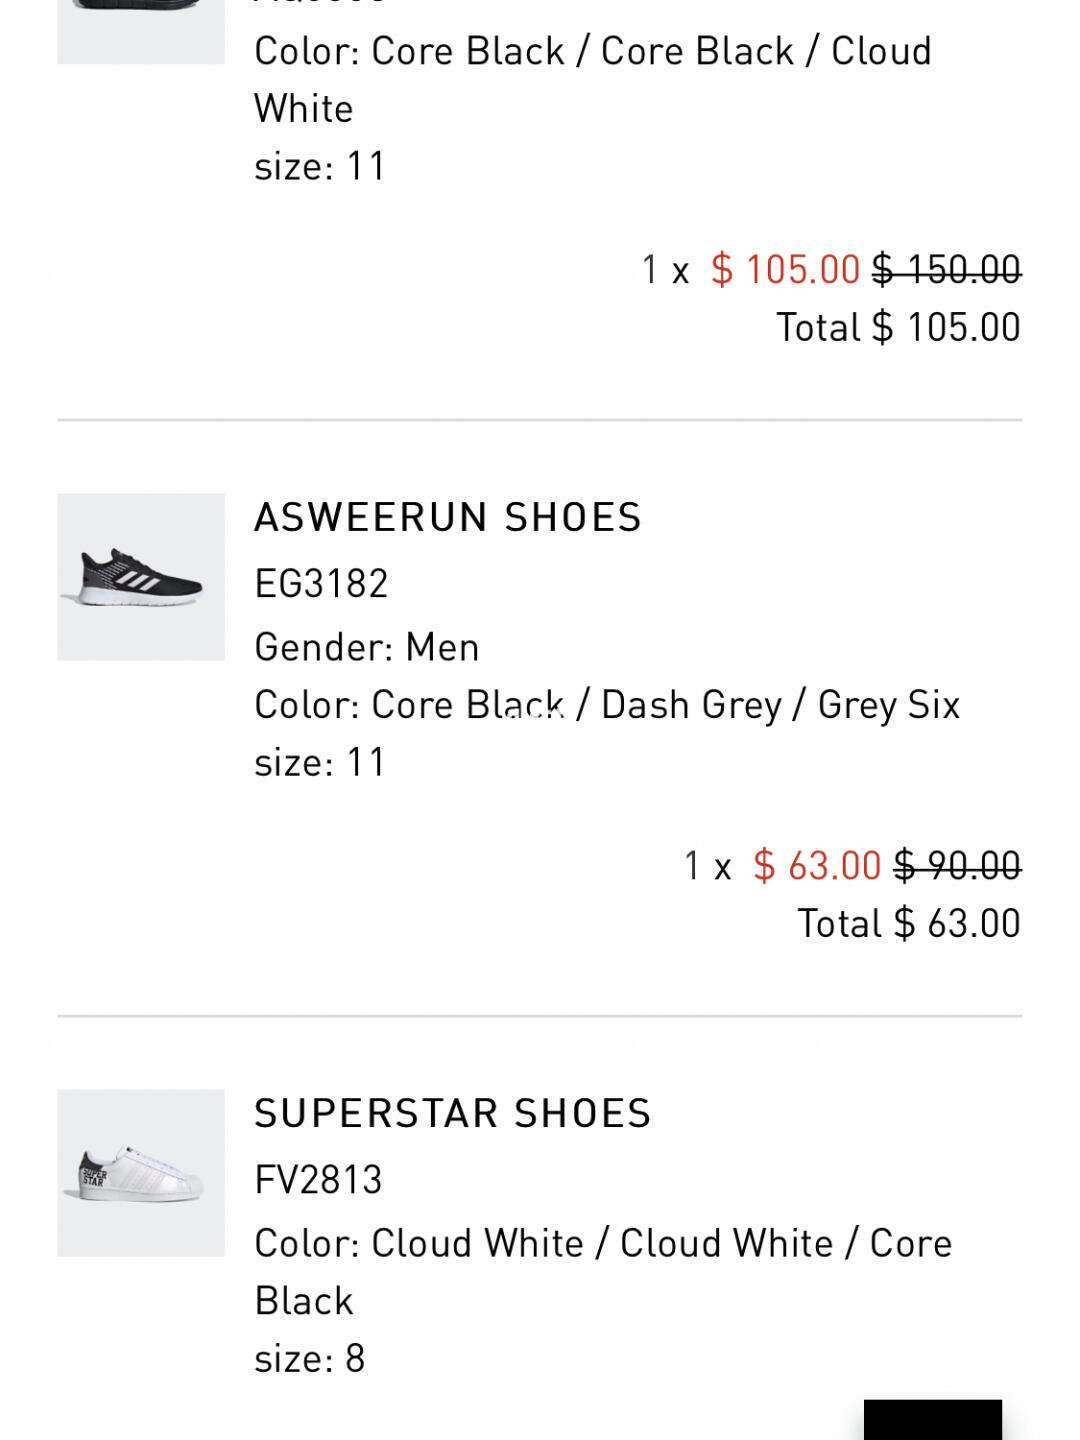
Task: Click the crossed-out $ 90.00 price
Action: pos(958,865)
